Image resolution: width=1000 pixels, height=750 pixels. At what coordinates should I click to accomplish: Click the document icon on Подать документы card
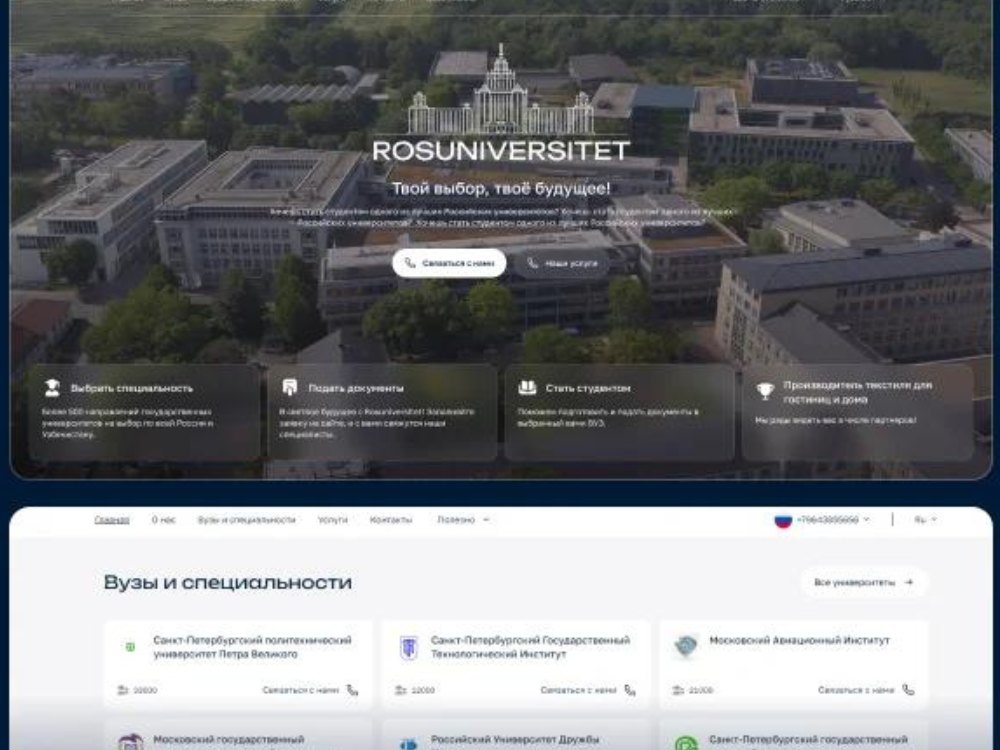[290, 387]
